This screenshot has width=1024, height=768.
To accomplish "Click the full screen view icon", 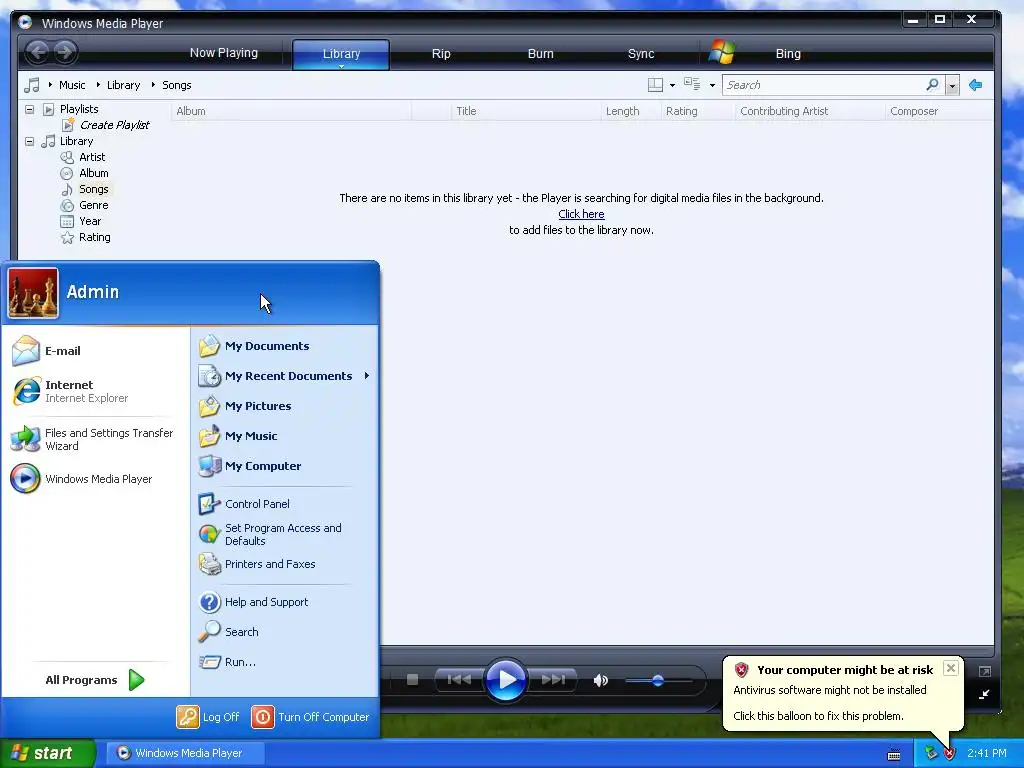I will click(x=985, y=671).
